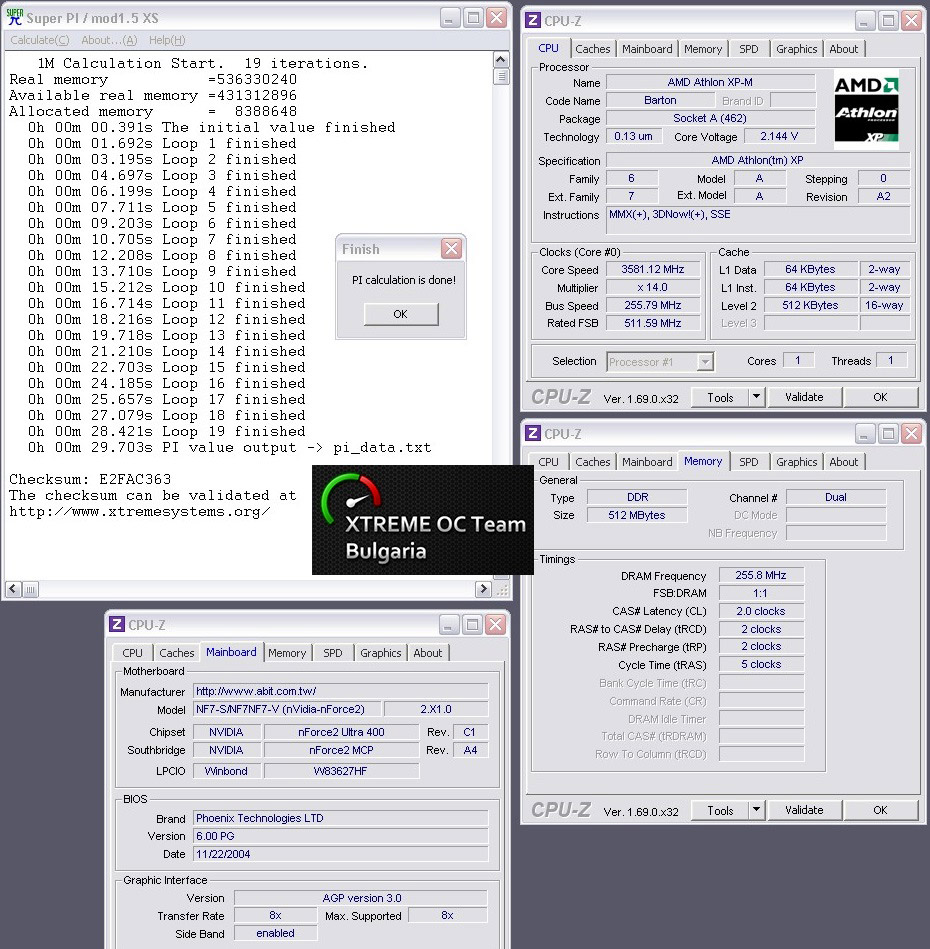Click the scroll right arrow in Super PI

coord(483,589)
